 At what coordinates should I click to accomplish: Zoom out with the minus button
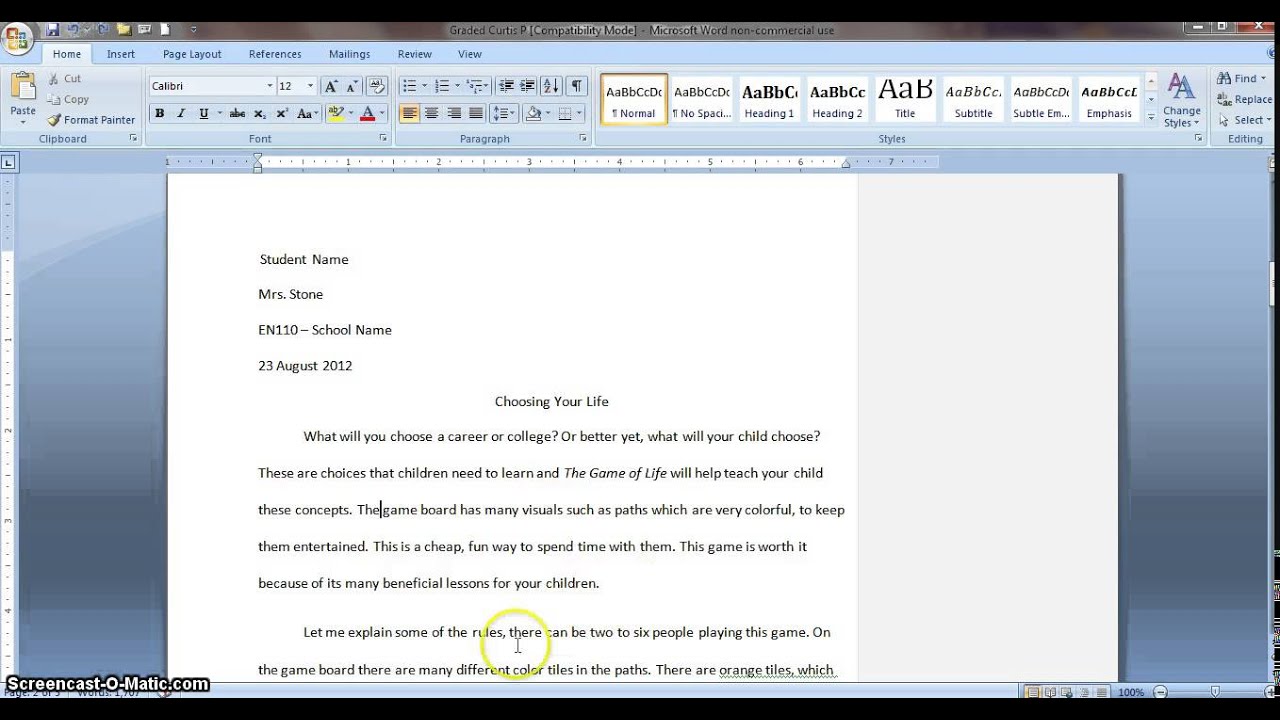tap(1161, 692)
